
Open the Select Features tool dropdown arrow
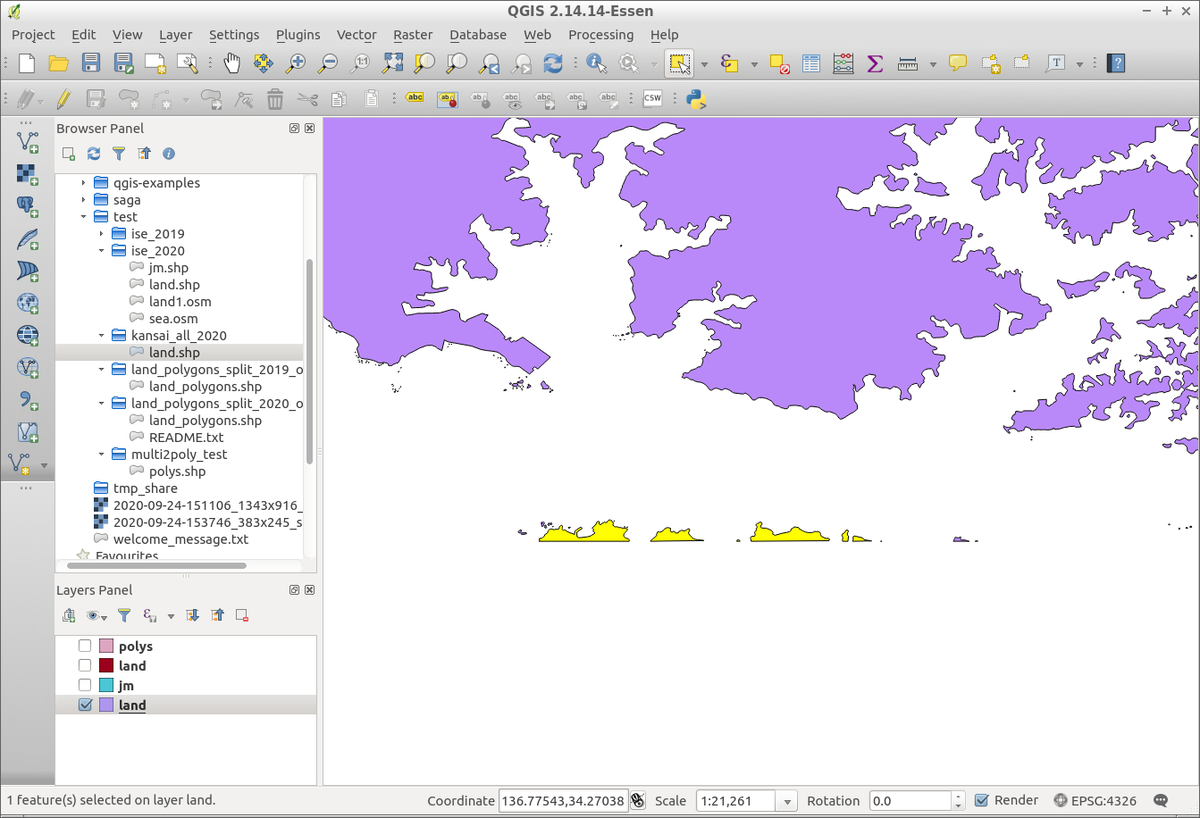(704, 64)
